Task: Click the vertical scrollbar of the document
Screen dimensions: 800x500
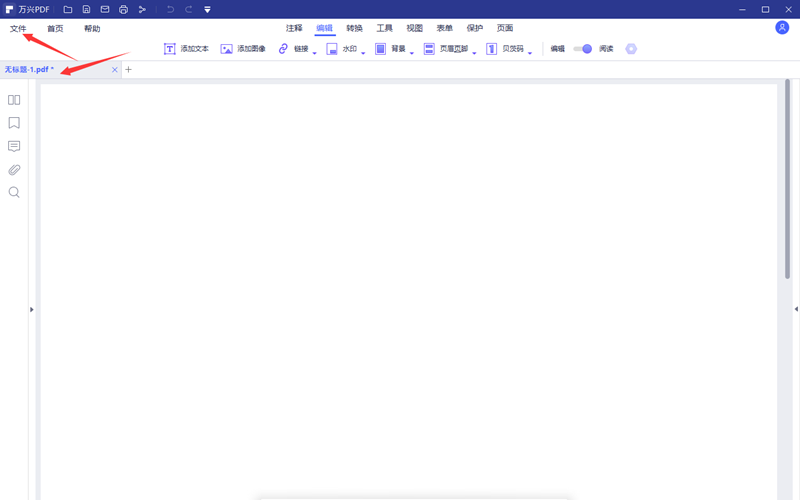Action: coord(788,180)
